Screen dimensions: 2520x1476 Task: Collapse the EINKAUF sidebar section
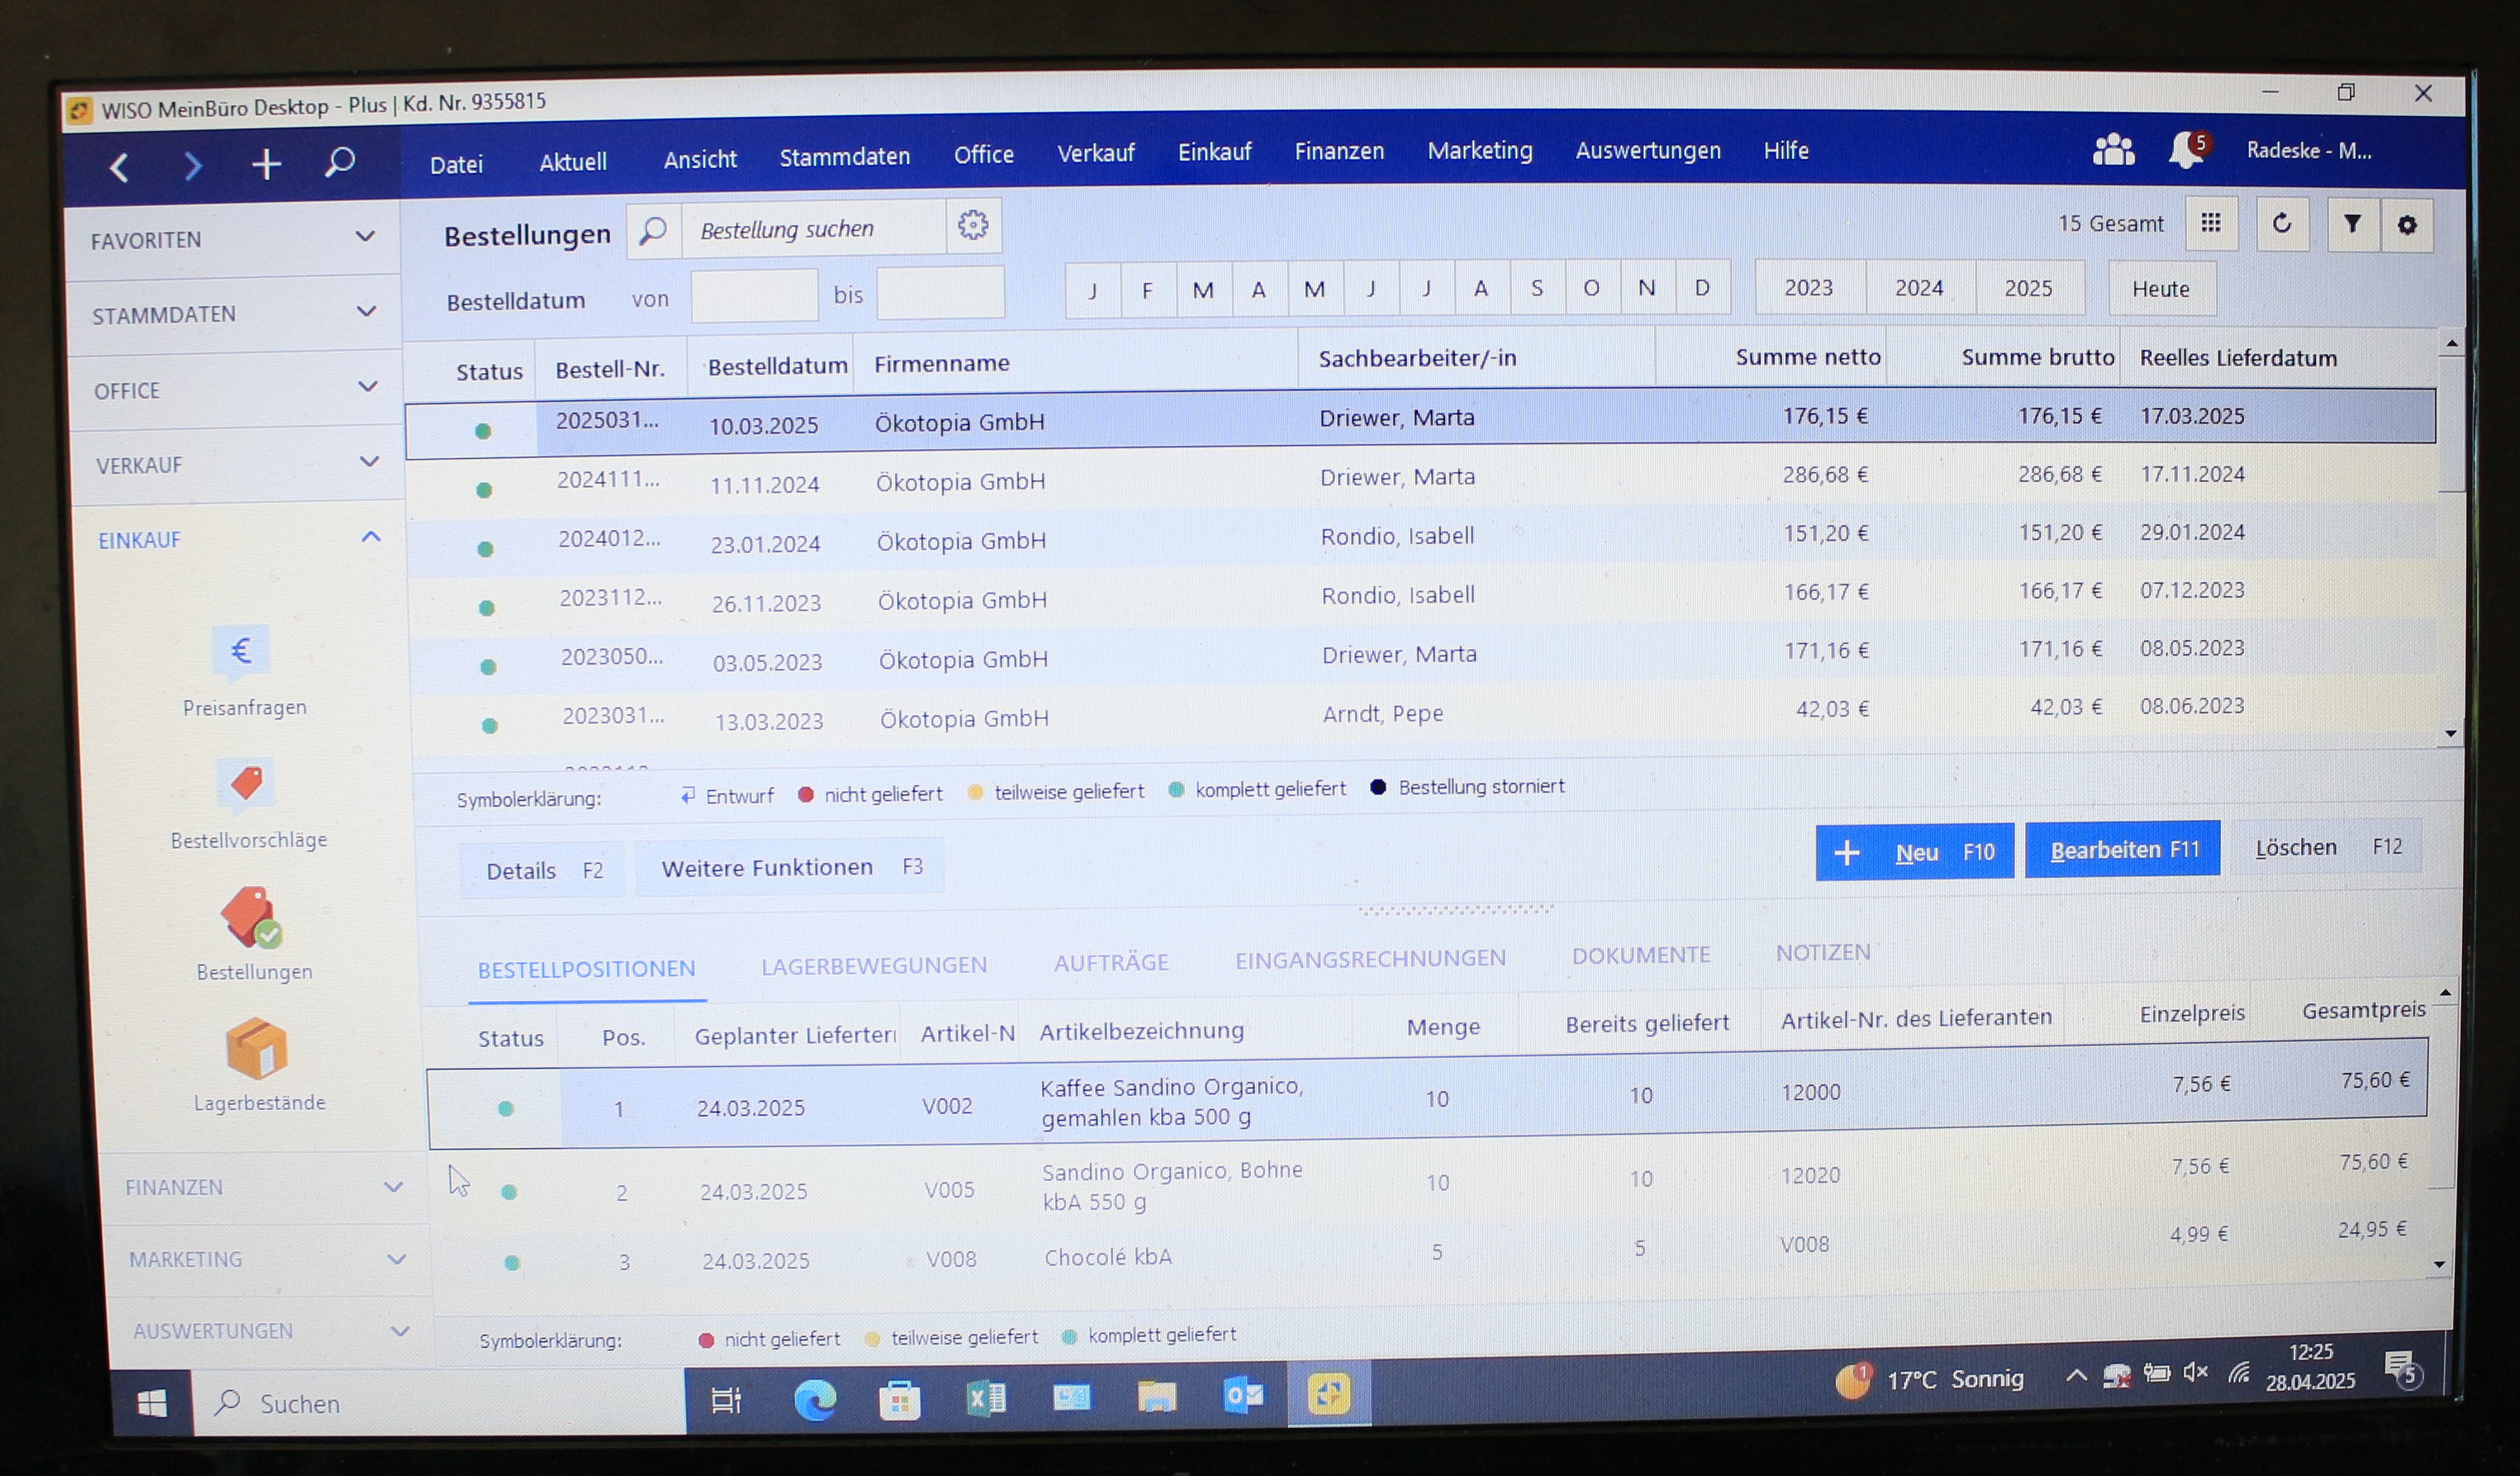(x=371, y=537)
